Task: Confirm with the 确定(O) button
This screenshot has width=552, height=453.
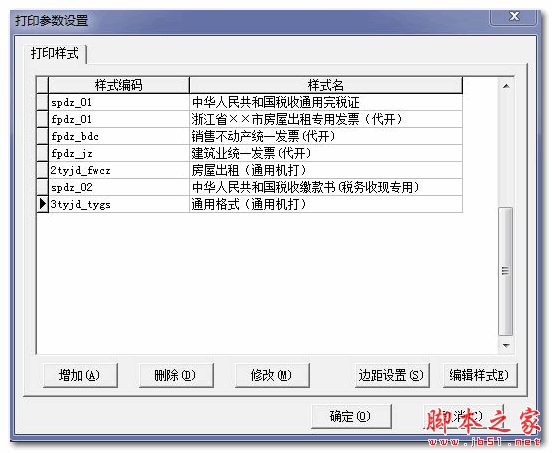Action: pyautogui.click(x=351, y=416)
